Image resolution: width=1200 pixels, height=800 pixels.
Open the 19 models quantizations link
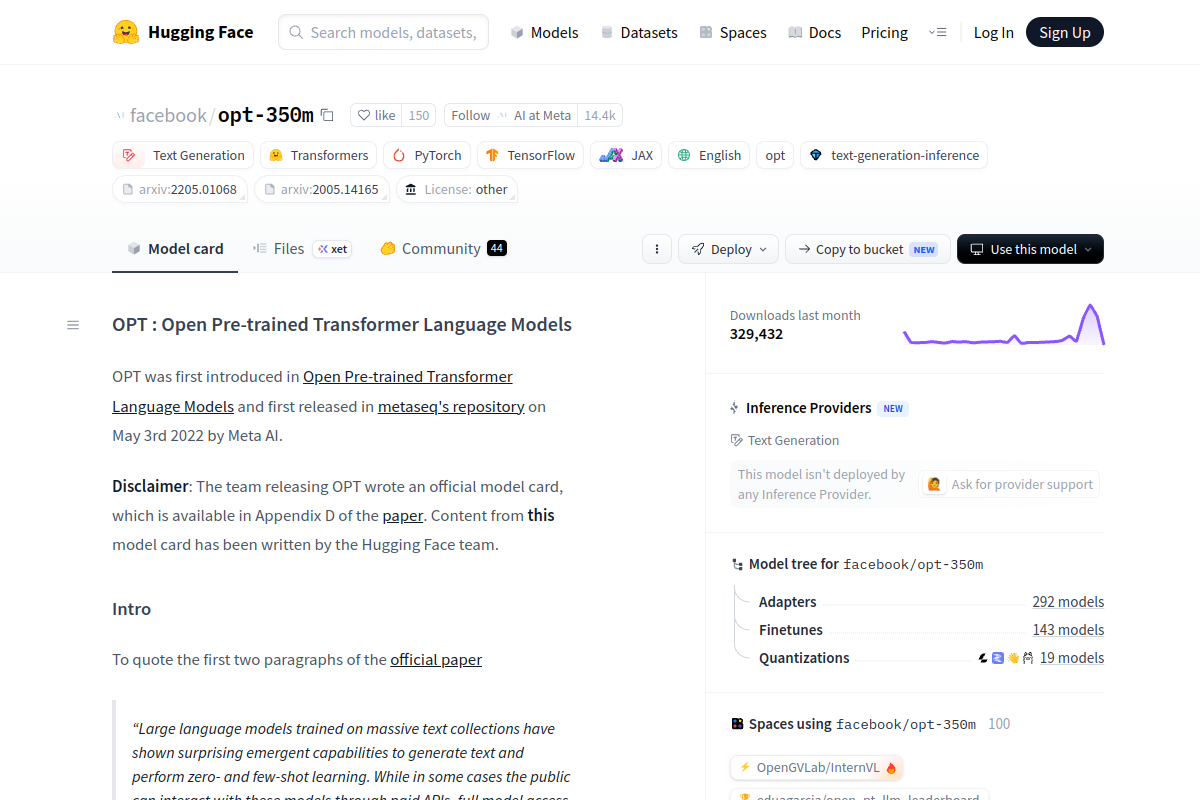tap(1072, 658)
